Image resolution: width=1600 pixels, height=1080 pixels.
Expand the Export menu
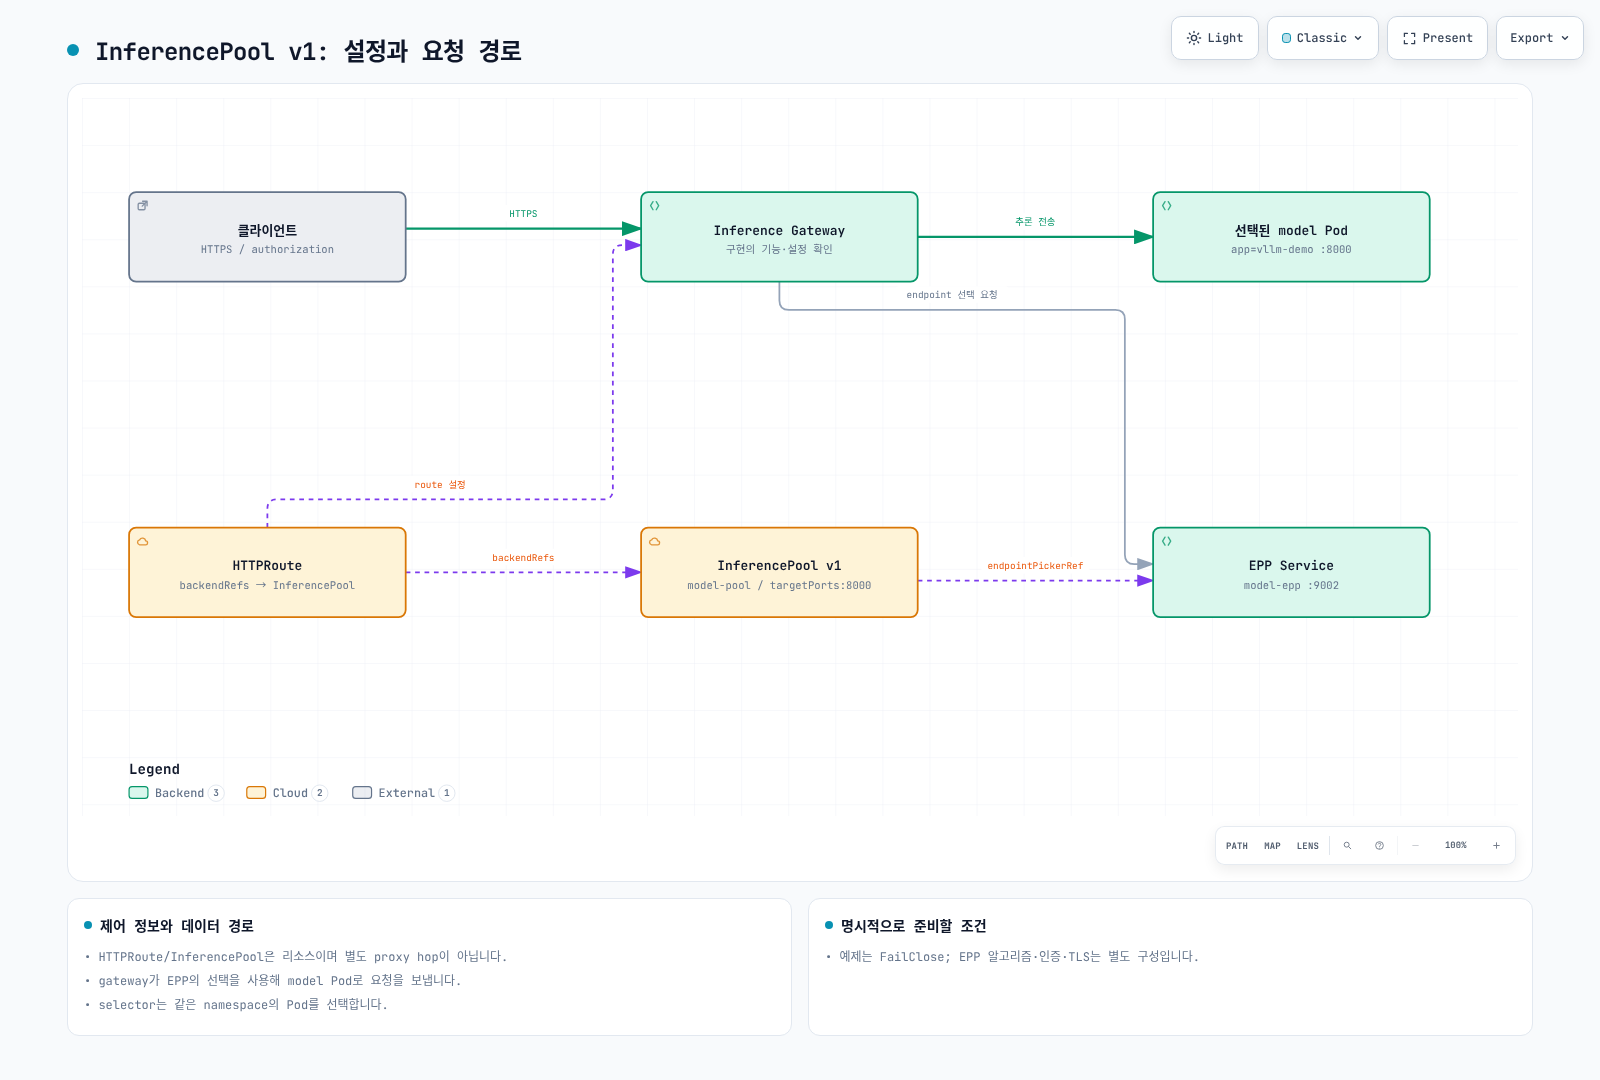(x=1540, y=38)
